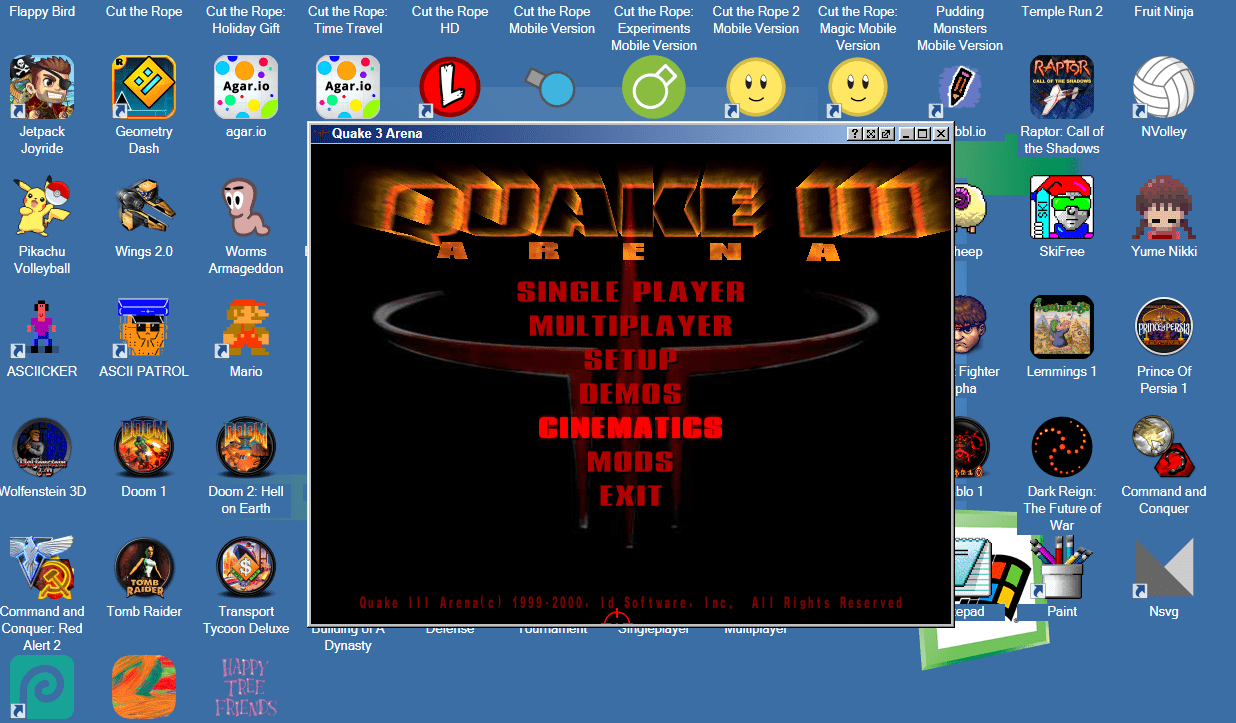The height and width of the screenshot is (723, 1236).
Task: Select the Pikachu Volleyball icon
Action: click(42, 207)
